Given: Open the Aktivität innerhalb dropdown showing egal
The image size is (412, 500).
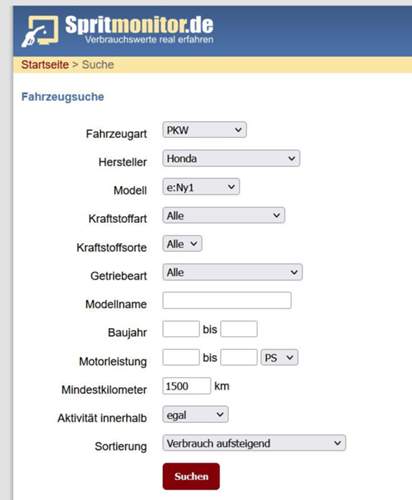Looking at the screenshot, I should pyautogui.click(x=195, y=415).
